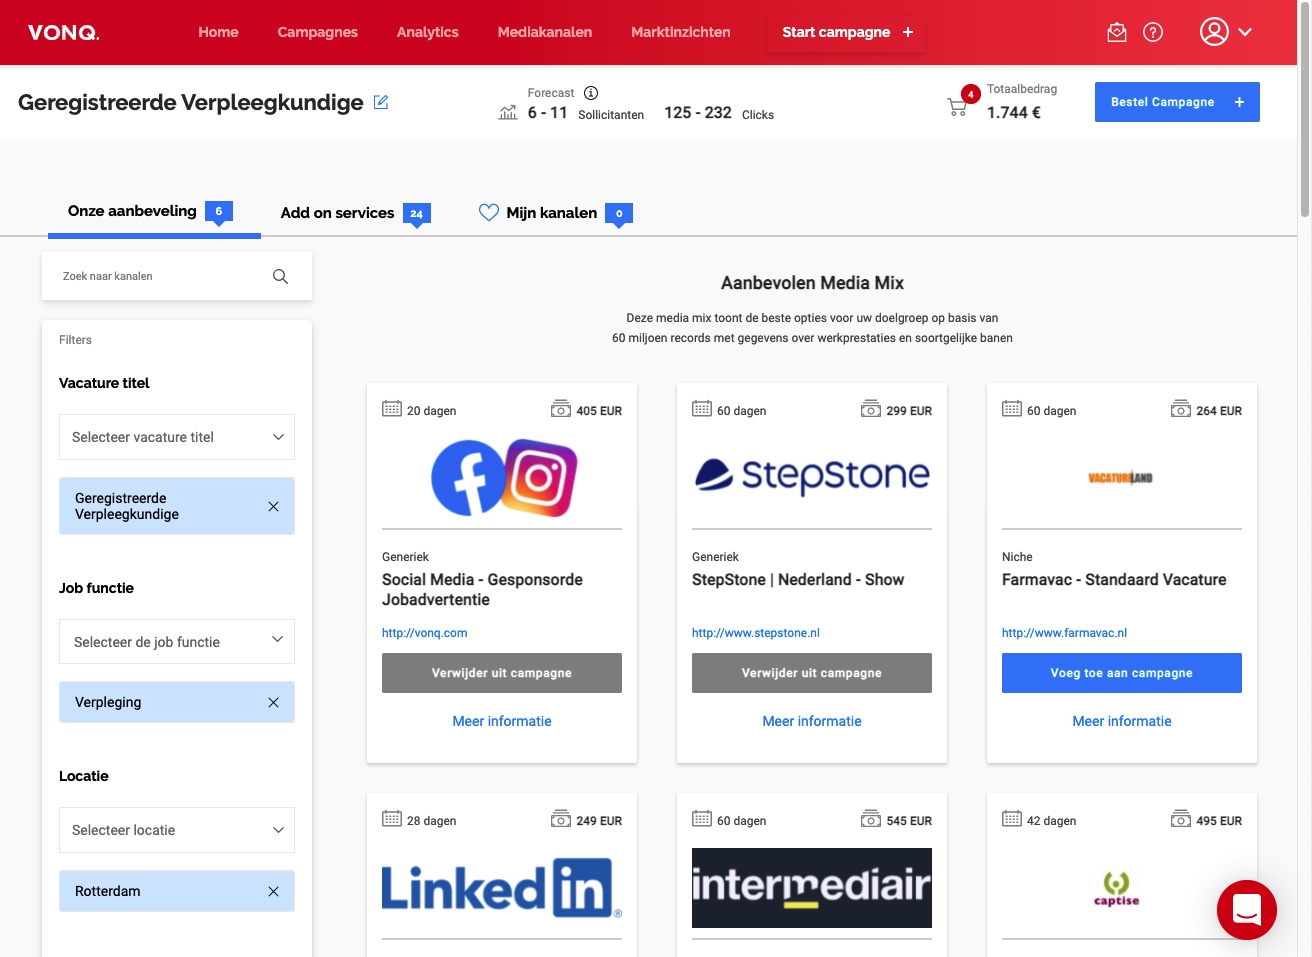Open http://vonq.com link
The height and width of the screenshot is (957, 1312).
pyautogui.click(x=424, y=633)
